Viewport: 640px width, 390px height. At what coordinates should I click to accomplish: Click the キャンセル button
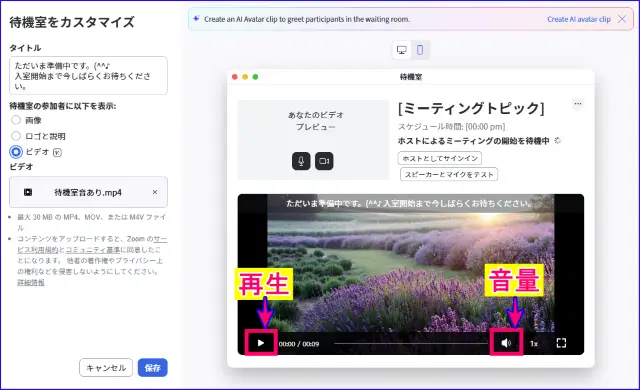coord(106,368)
